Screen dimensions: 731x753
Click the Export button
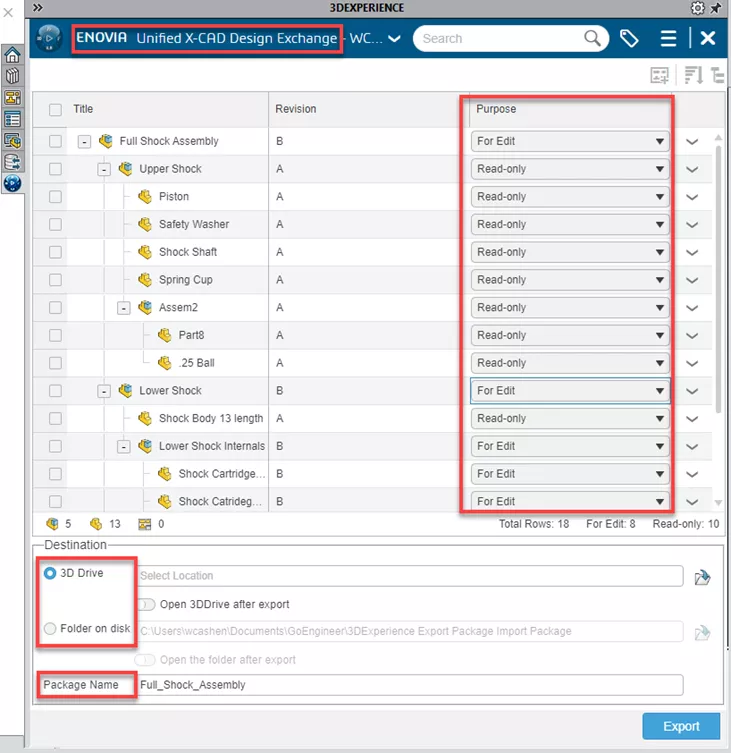pos(682,726)
